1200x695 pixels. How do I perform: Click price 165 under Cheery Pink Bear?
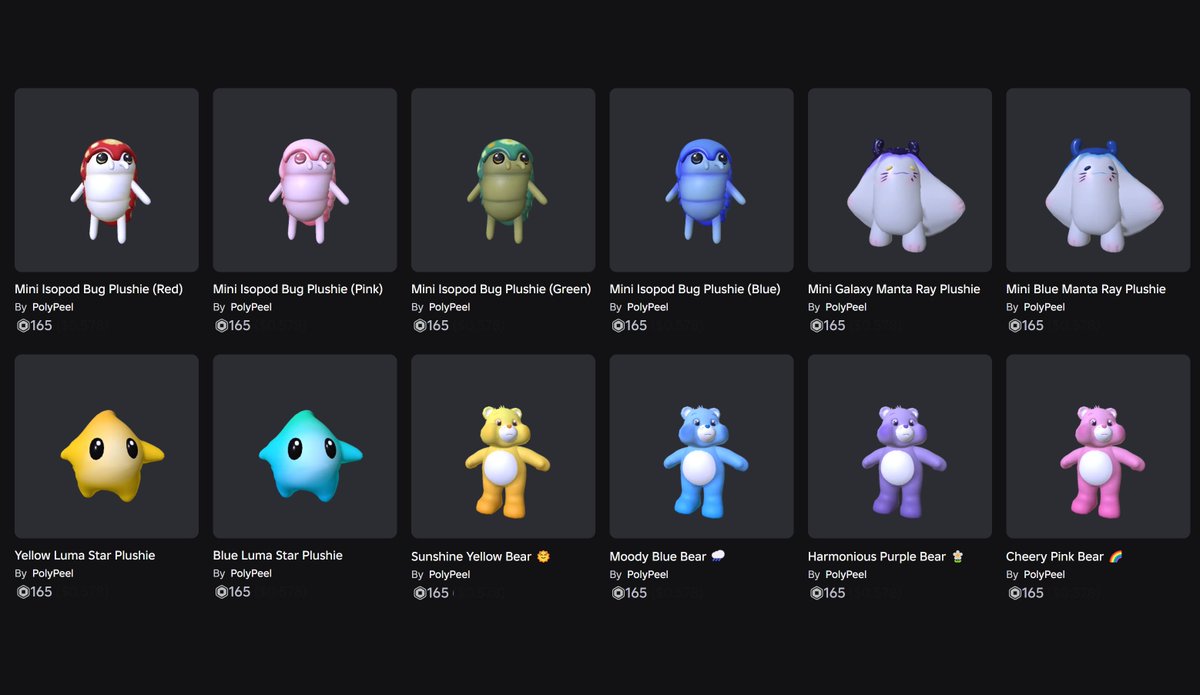(1033, 593)
